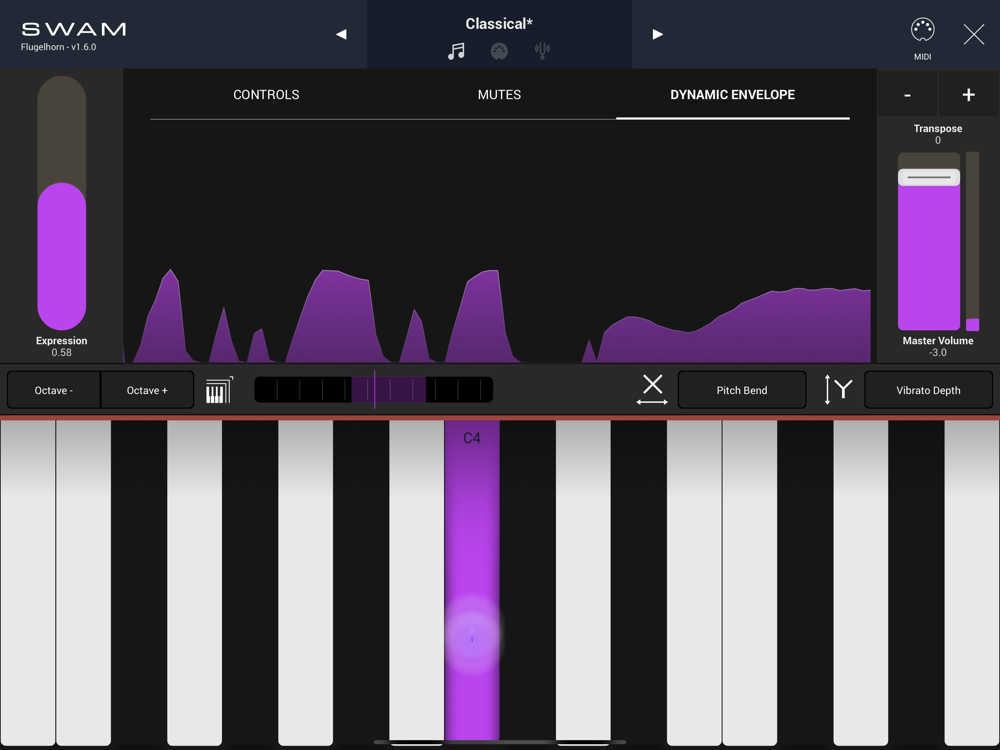1000x750 pixels.
Task: Switch to the MUTES tab
Action: tap(499, 95)
